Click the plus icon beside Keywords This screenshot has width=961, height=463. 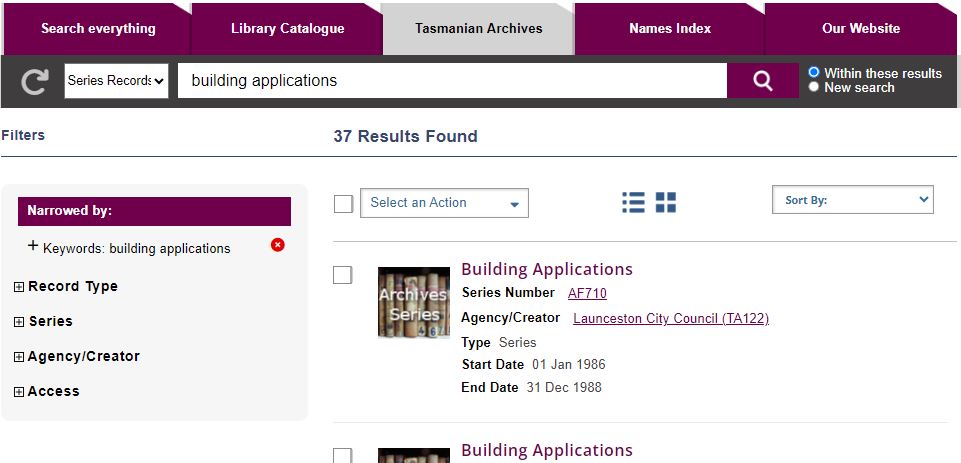coord(33,246)
